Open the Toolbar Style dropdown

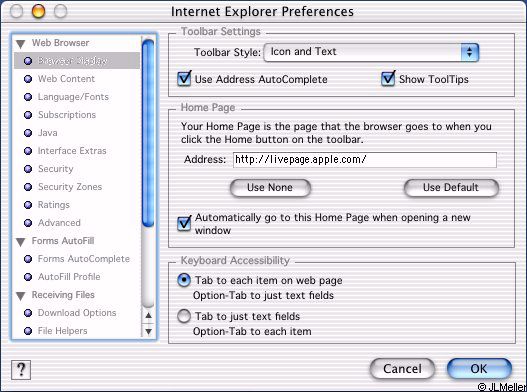pyautogui.click(x=371, y=52)
